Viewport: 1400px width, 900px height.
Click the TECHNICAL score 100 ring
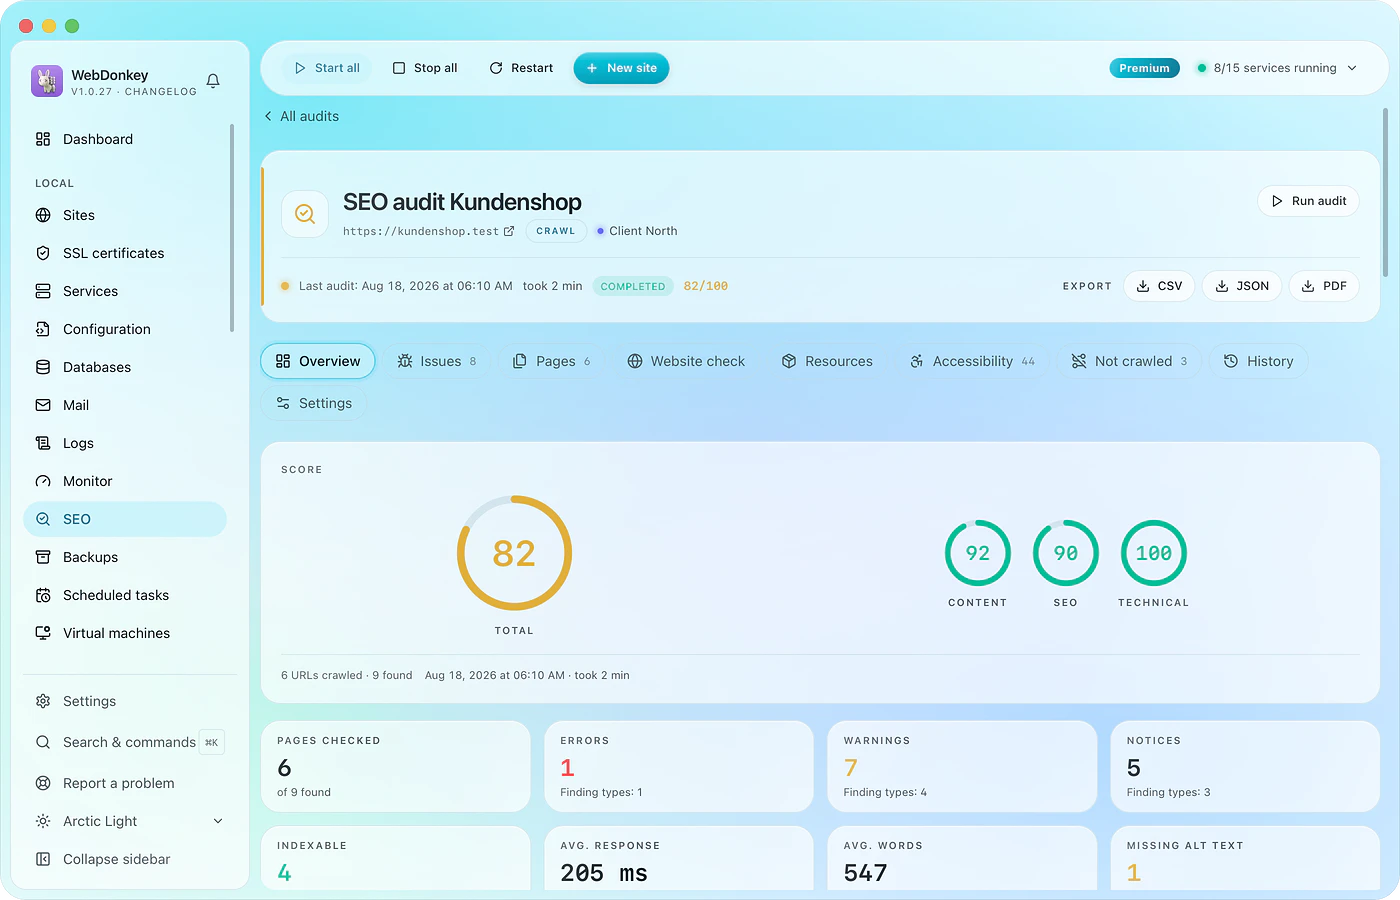pos(1154,553)
